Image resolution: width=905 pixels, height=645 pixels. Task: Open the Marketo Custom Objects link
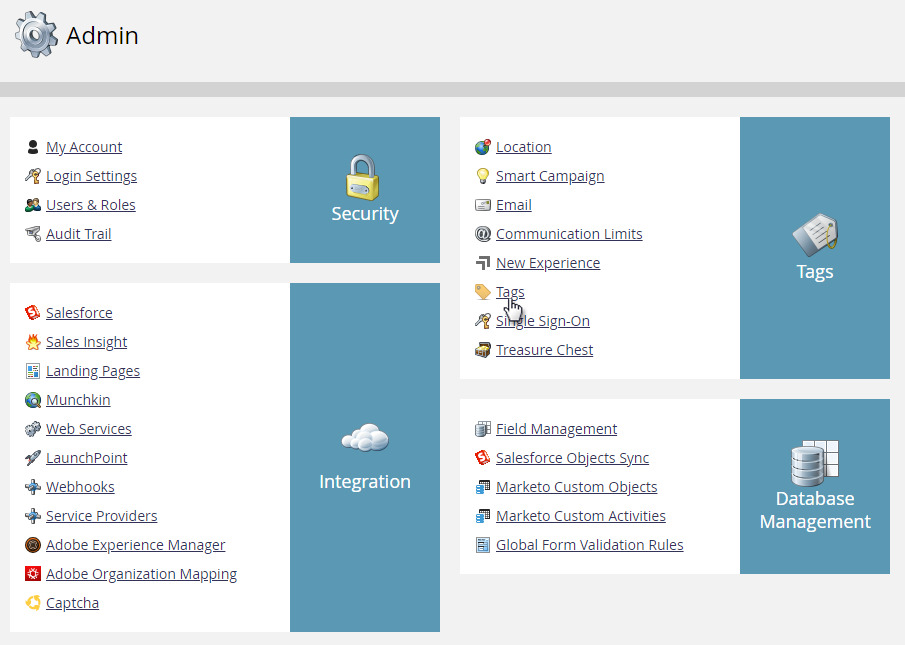pos(577,487)
